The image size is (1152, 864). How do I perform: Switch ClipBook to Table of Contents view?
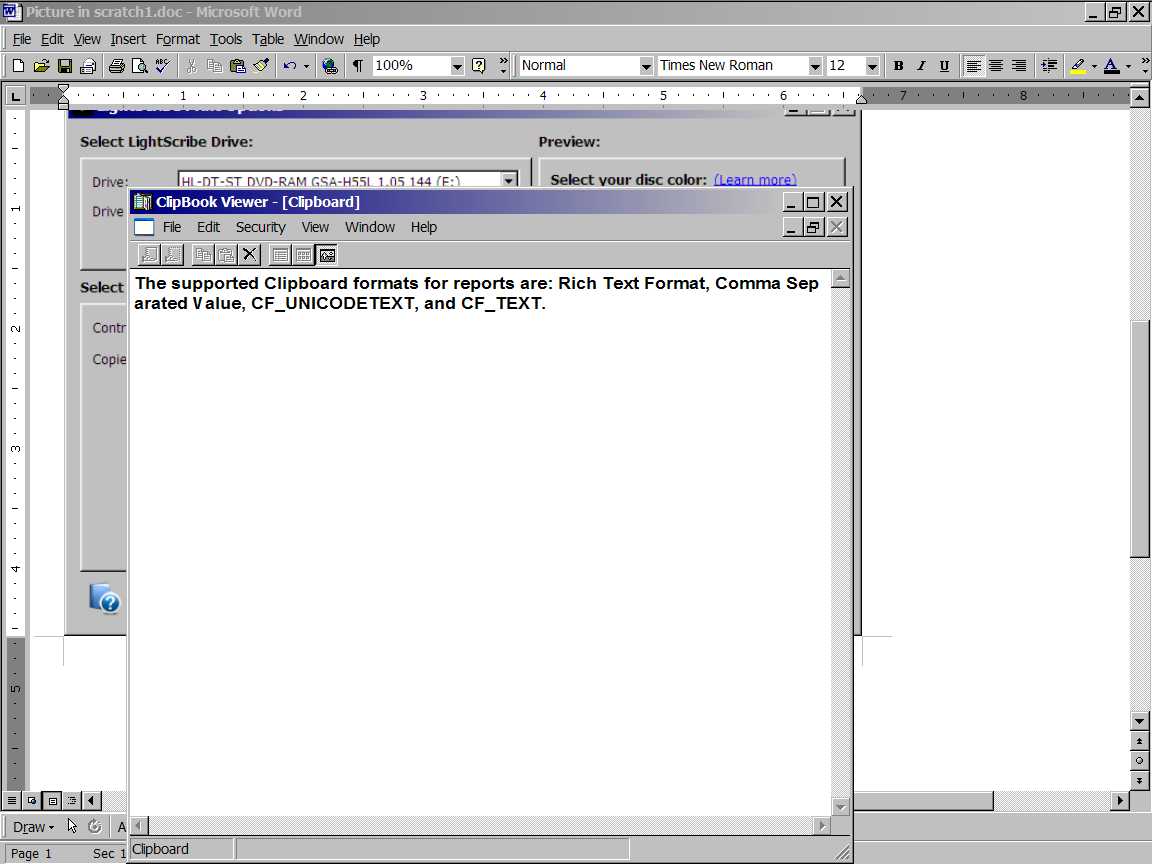point(280,255)
